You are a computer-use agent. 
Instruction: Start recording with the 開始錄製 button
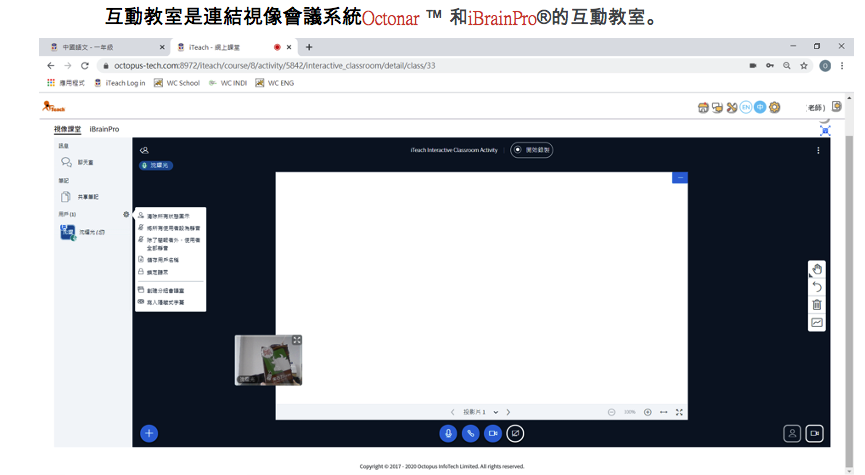(x=531, y=150)
